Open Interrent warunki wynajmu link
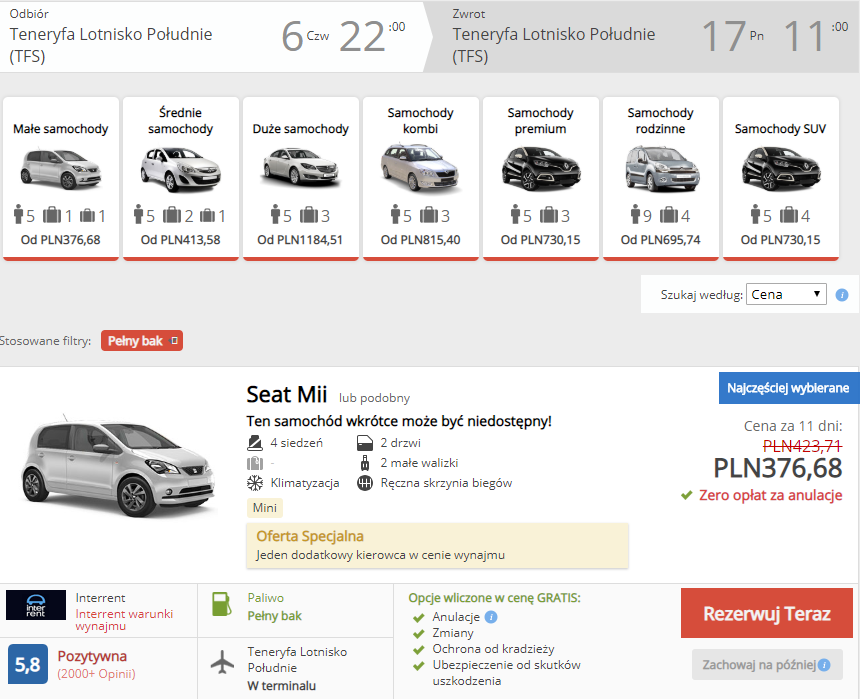The height and width of the screenshot is (699, 860). [x=125, y=620]
